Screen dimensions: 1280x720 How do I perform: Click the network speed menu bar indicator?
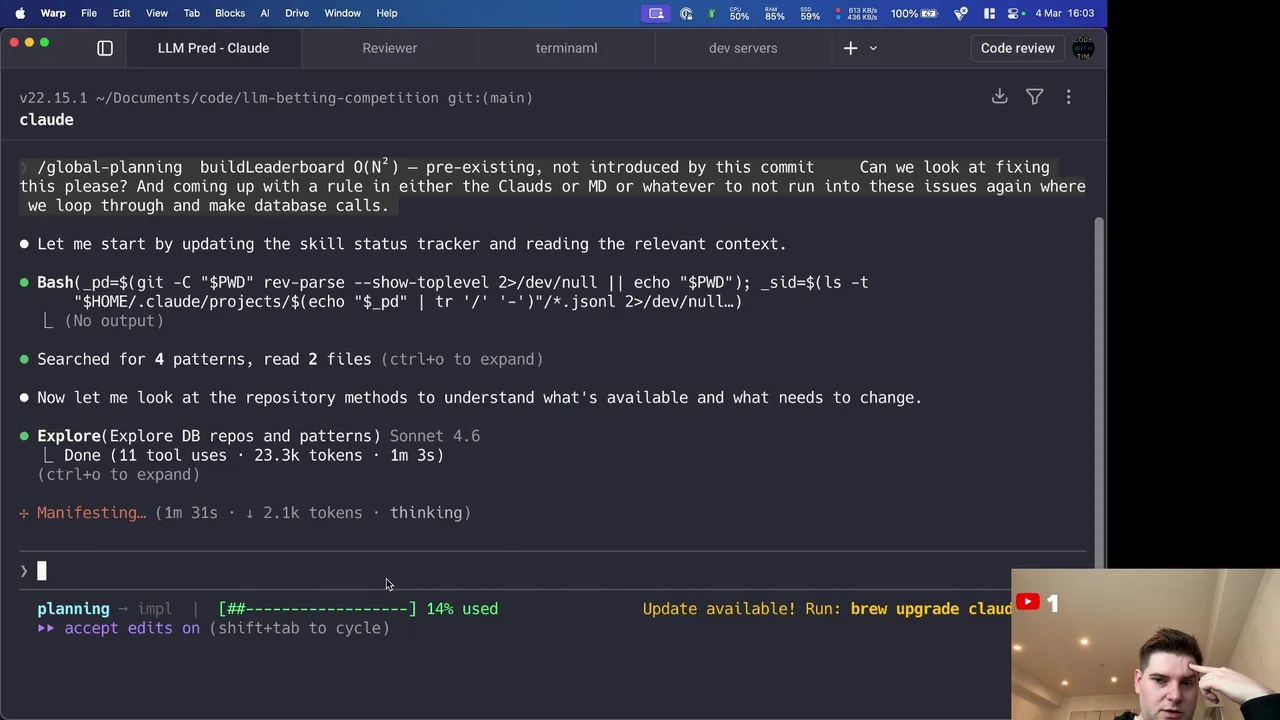pyautogui.click(x=857, y=13)
